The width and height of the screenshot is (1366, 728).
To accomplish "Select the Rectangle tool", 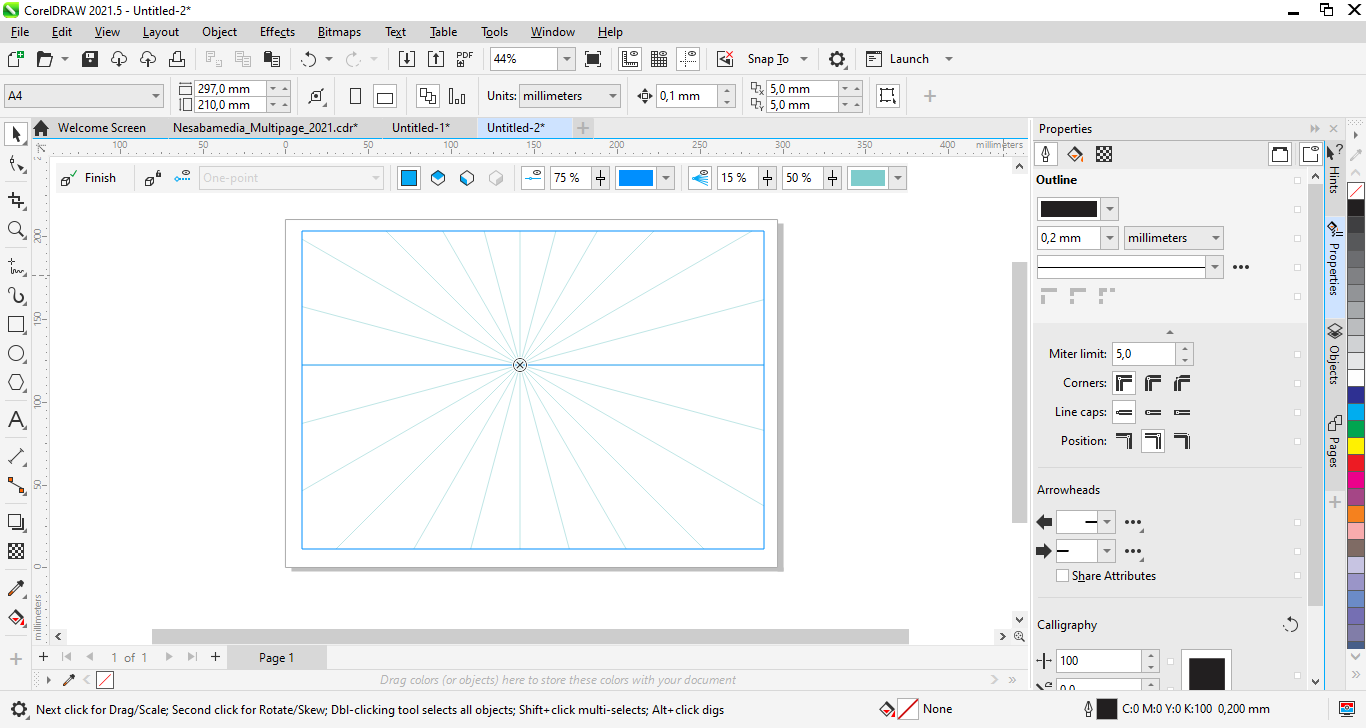I will tap(16, 325).
